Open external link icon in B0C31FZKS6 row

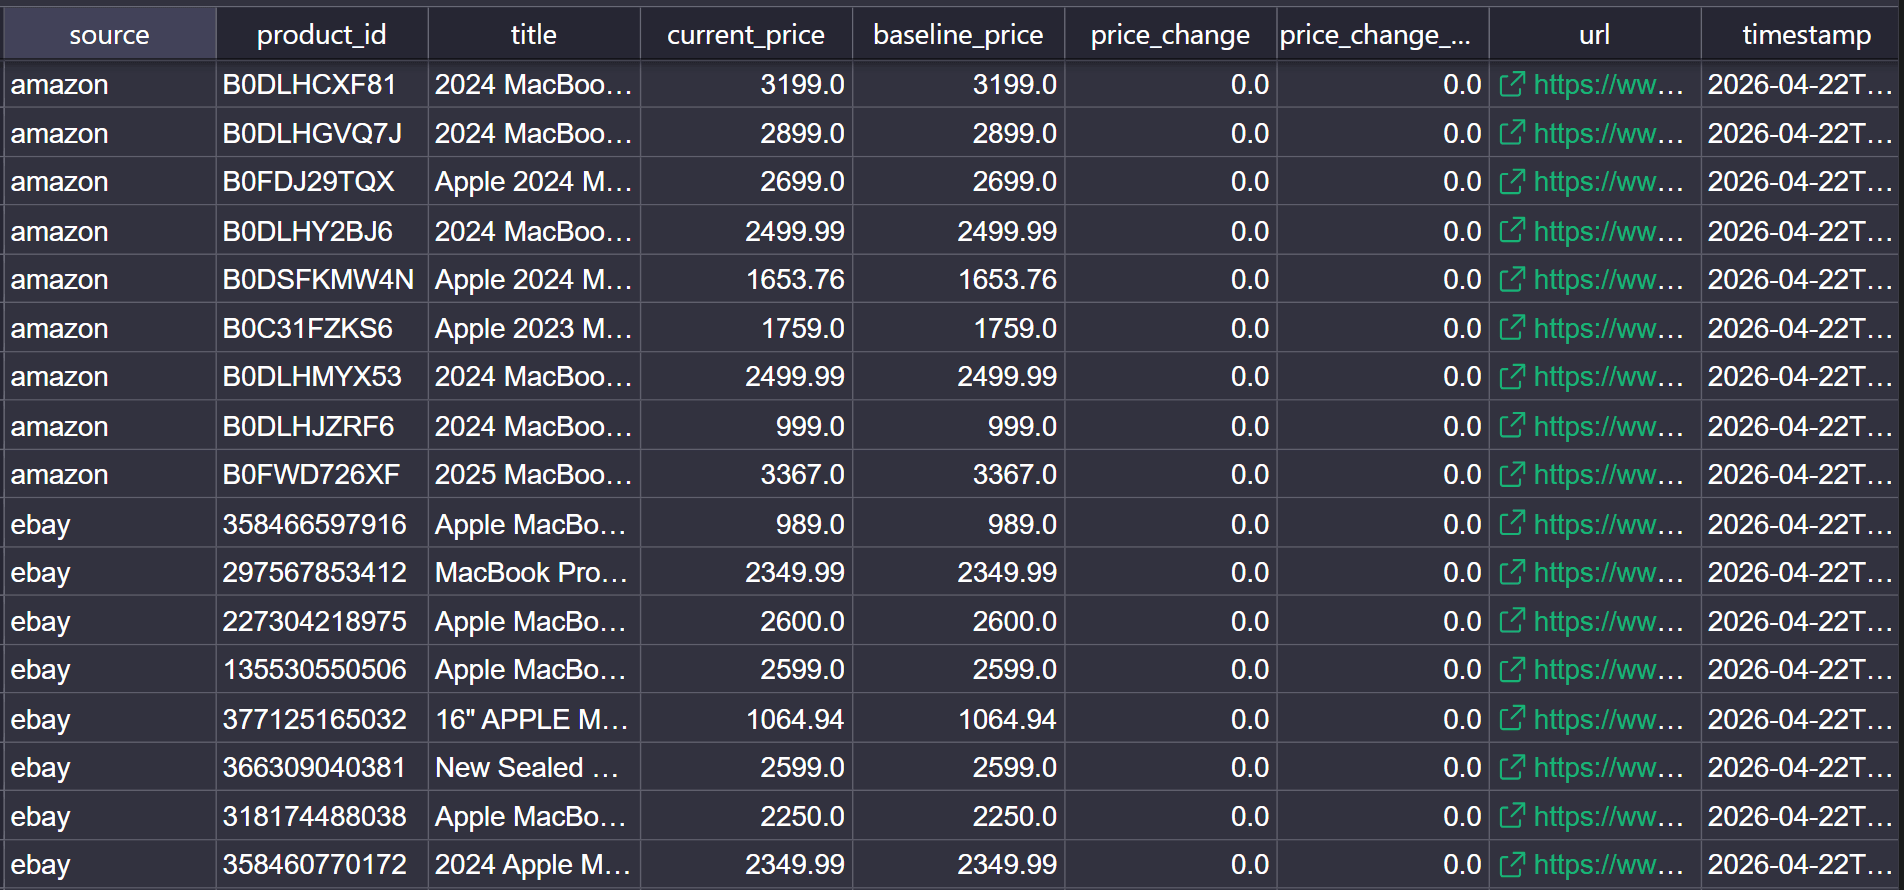[1512, 328]
